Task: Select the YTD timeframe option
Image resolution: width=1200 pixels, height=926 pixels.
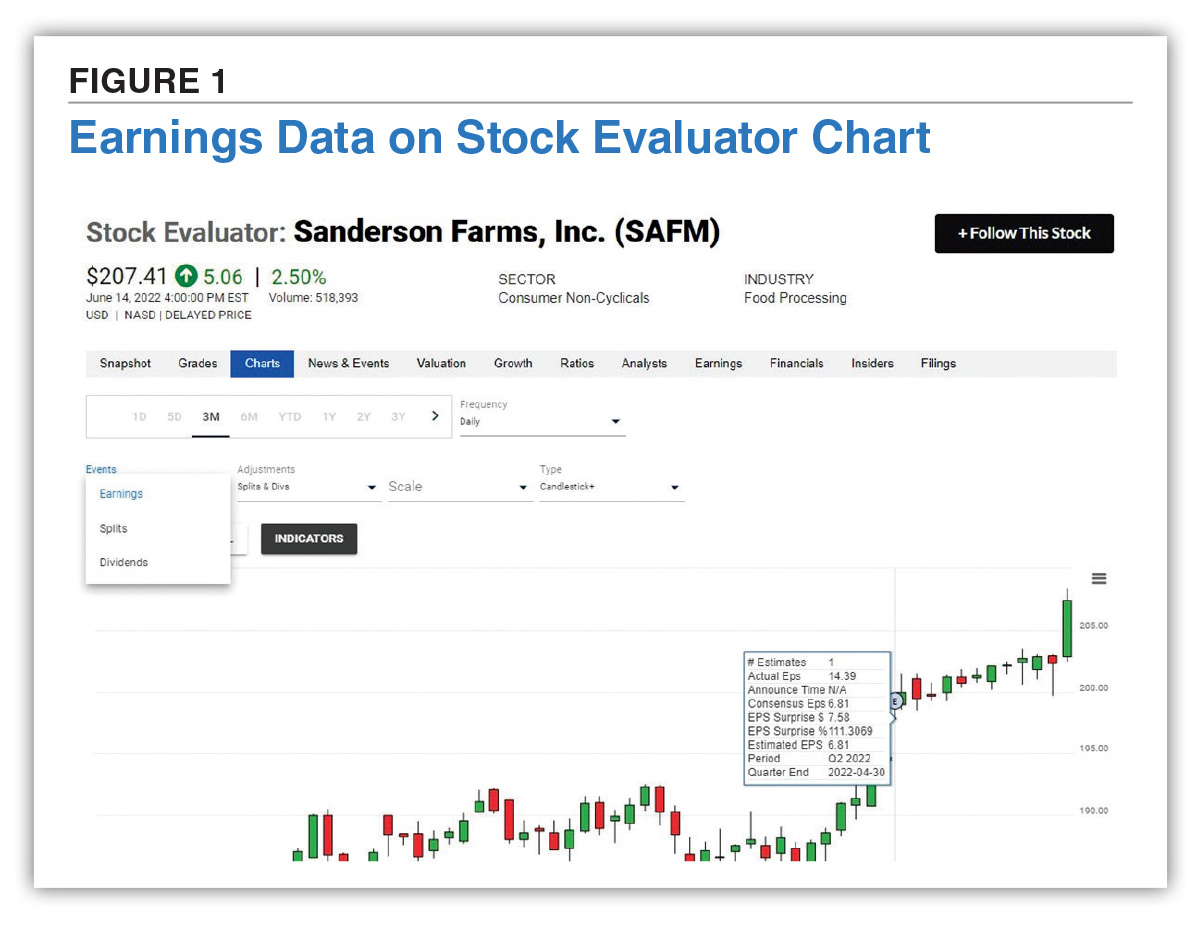Action: 289,416
